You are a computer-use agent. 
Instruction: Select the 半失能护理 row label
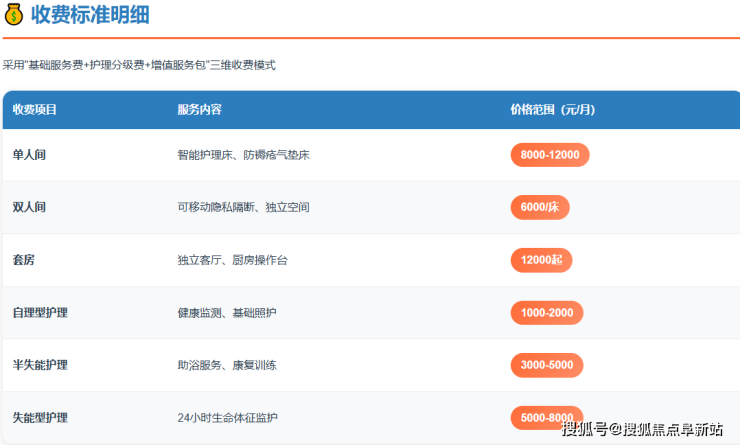40,365
